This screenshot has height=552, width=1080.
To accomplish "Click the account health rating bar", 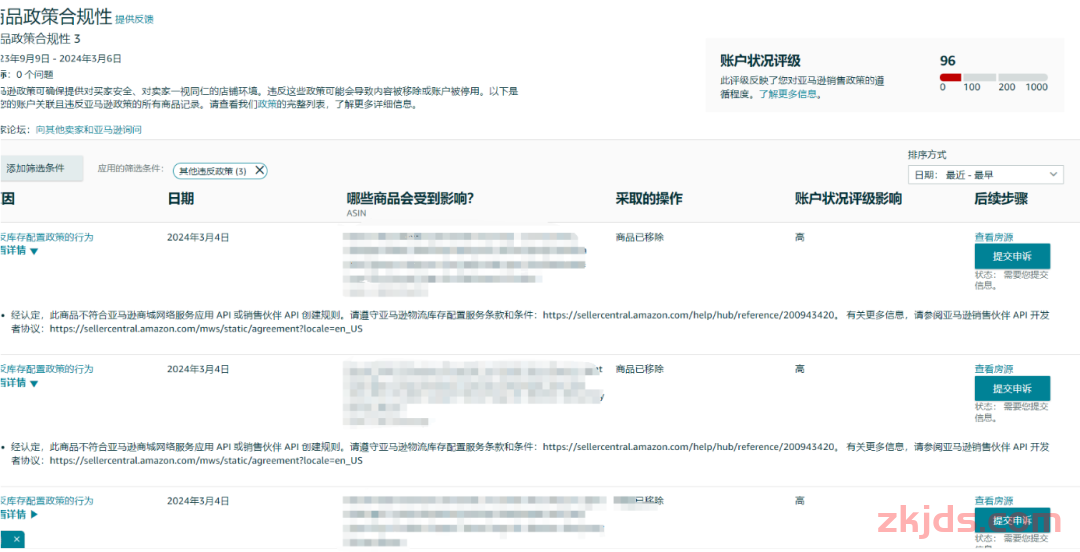I will pos(993,77).
